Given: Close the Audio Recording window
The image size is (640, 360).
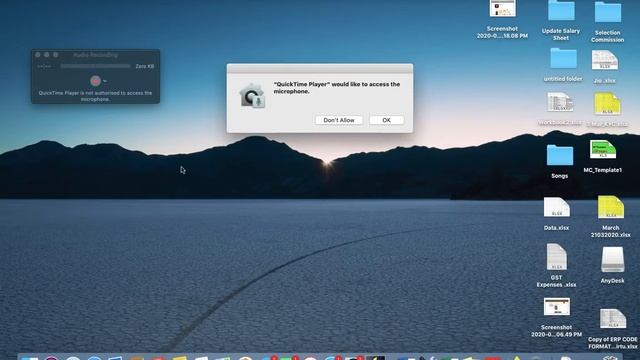Looking at the screenshot, I should click(38, 55).
